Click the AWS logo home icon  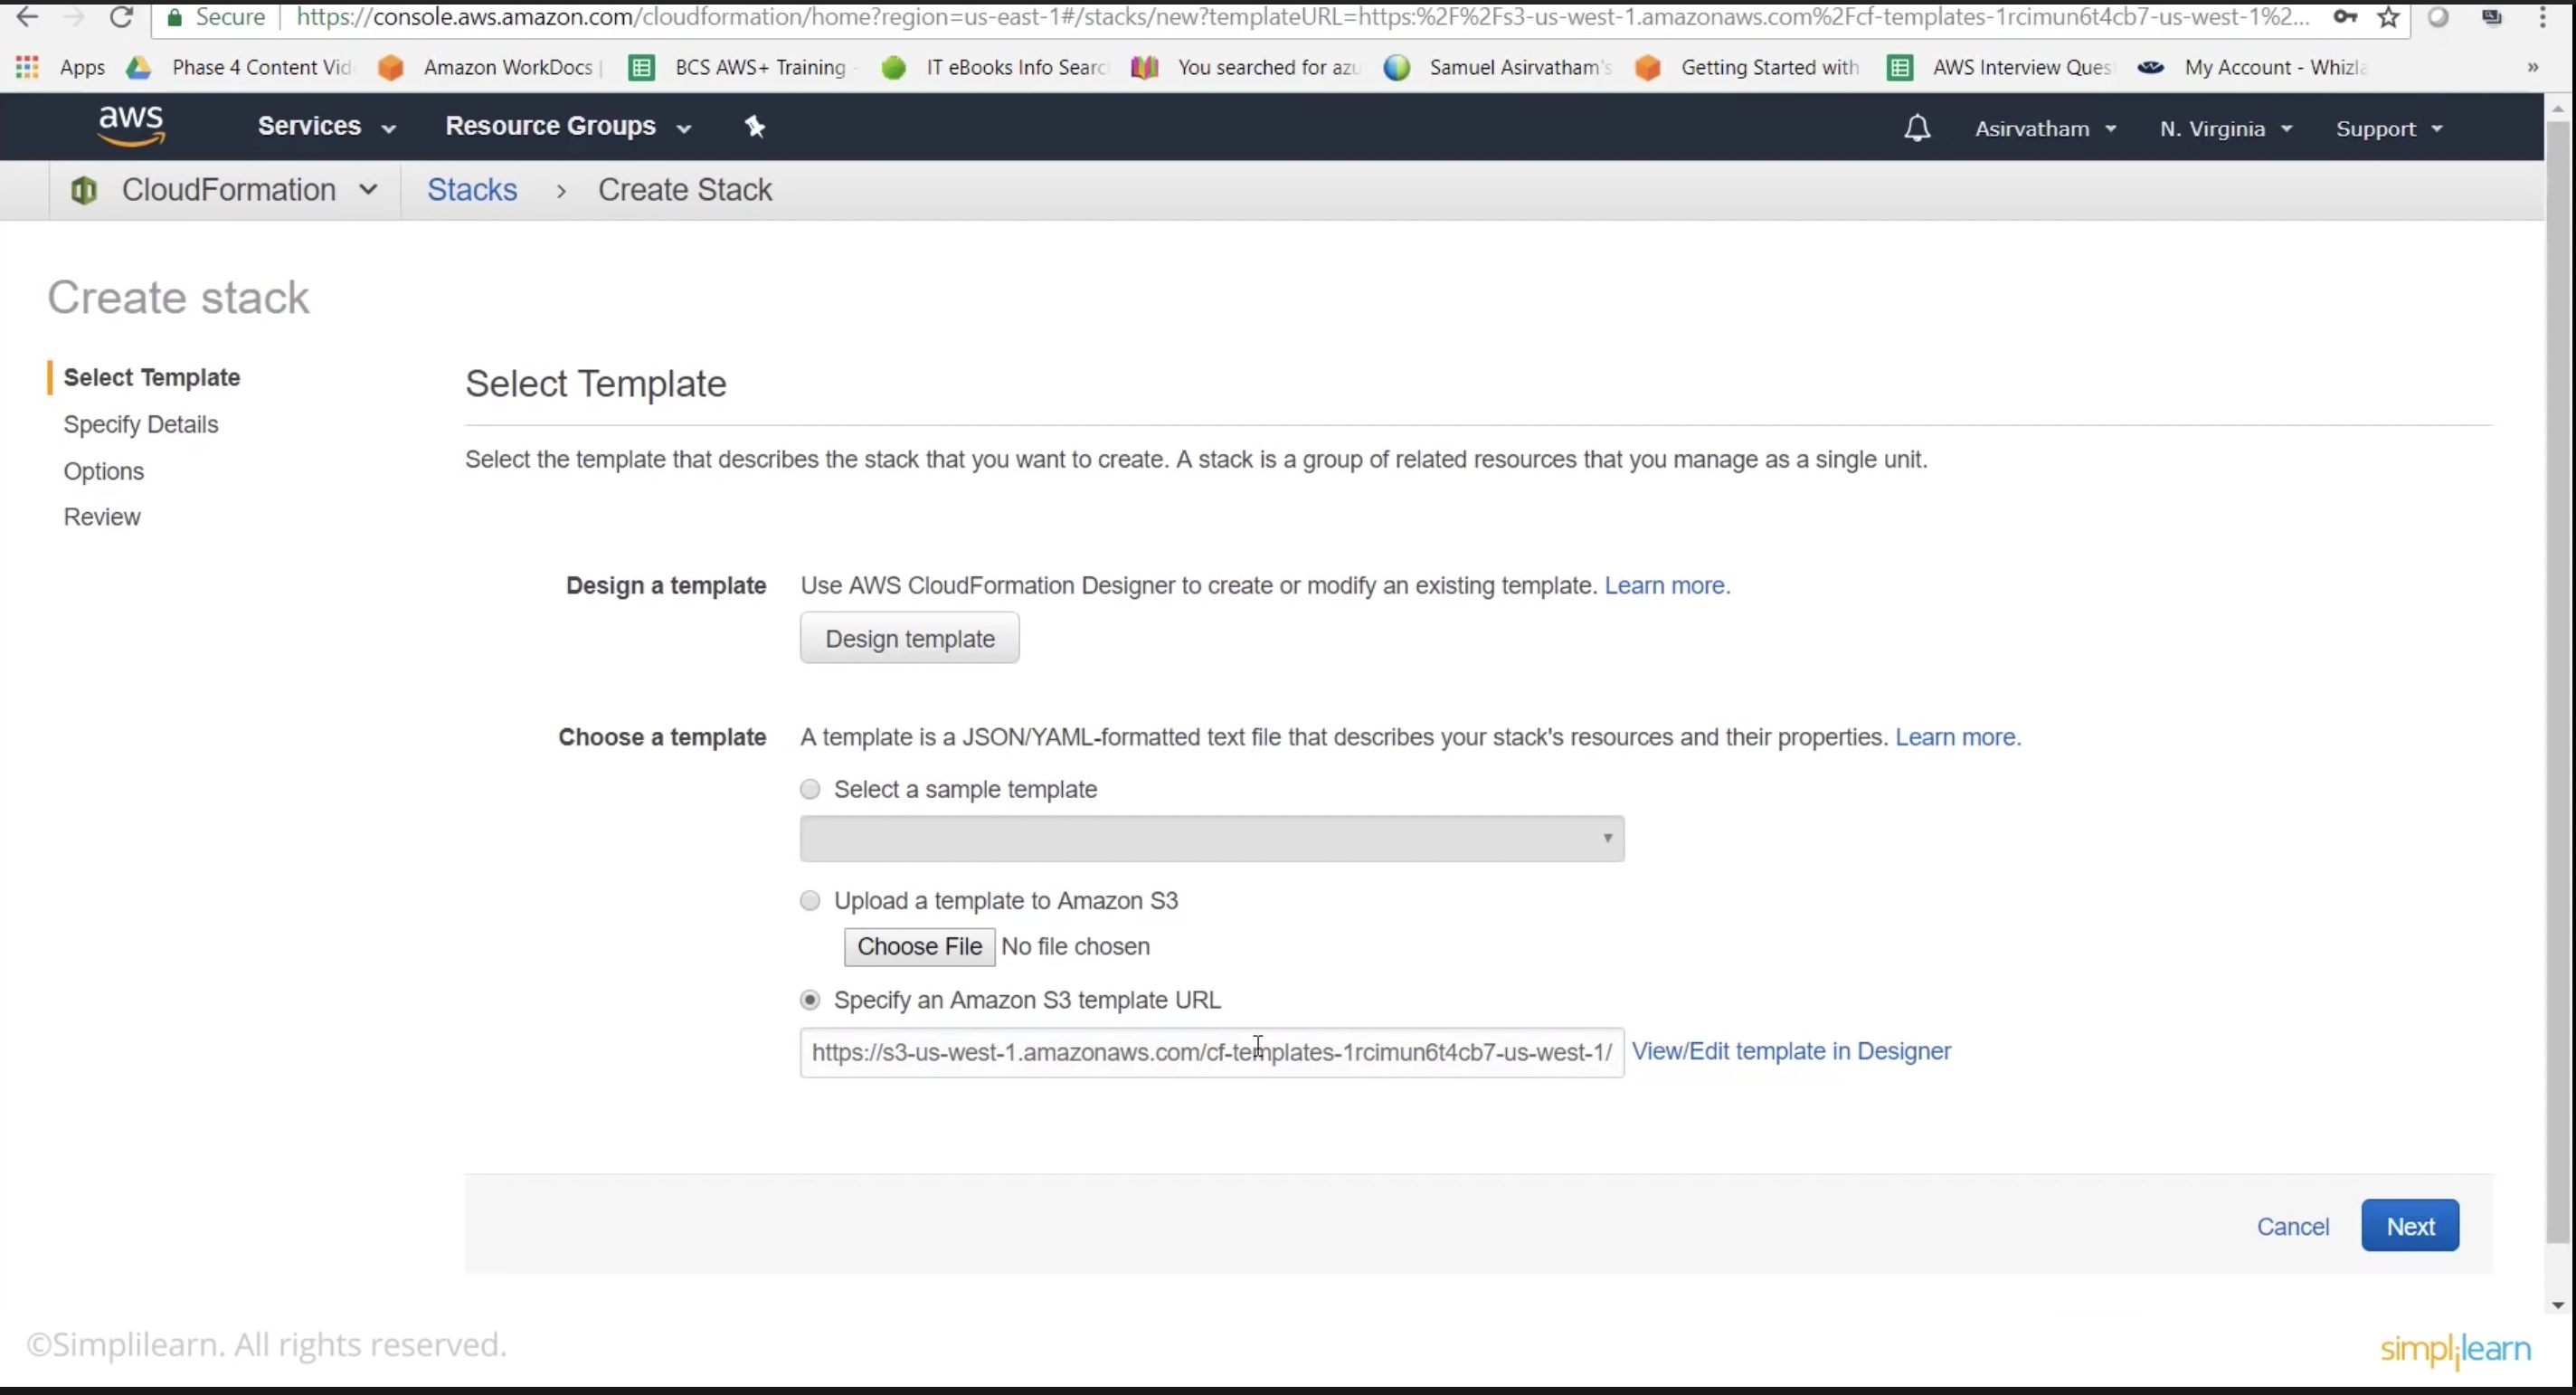tap(131, 126)
